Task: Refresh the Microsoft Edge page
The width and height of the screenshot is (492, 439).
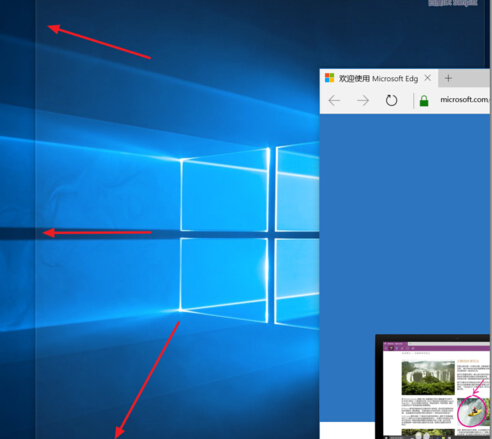Action: pos(391,100)
